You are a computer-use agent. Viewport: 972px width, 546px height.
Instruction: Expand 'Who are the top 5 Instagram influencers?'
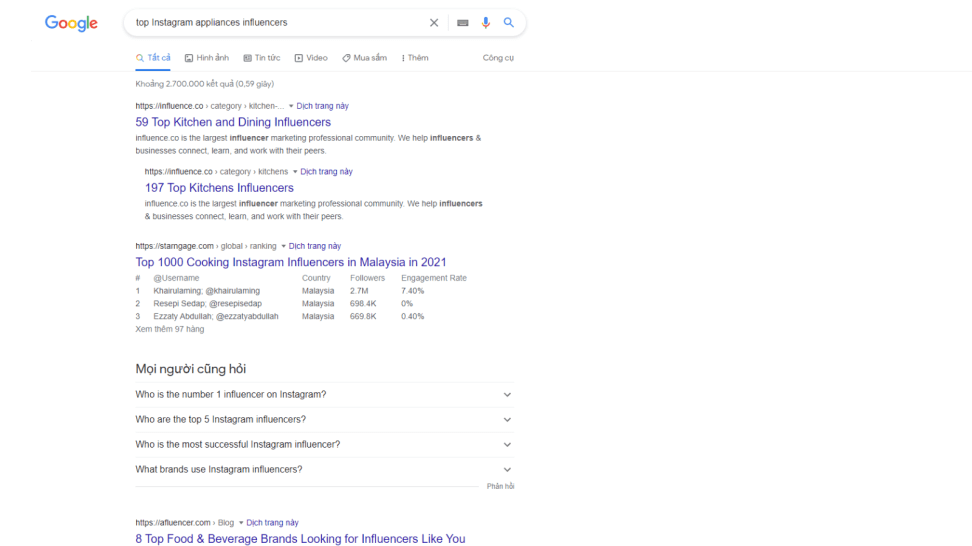(324, 420)
